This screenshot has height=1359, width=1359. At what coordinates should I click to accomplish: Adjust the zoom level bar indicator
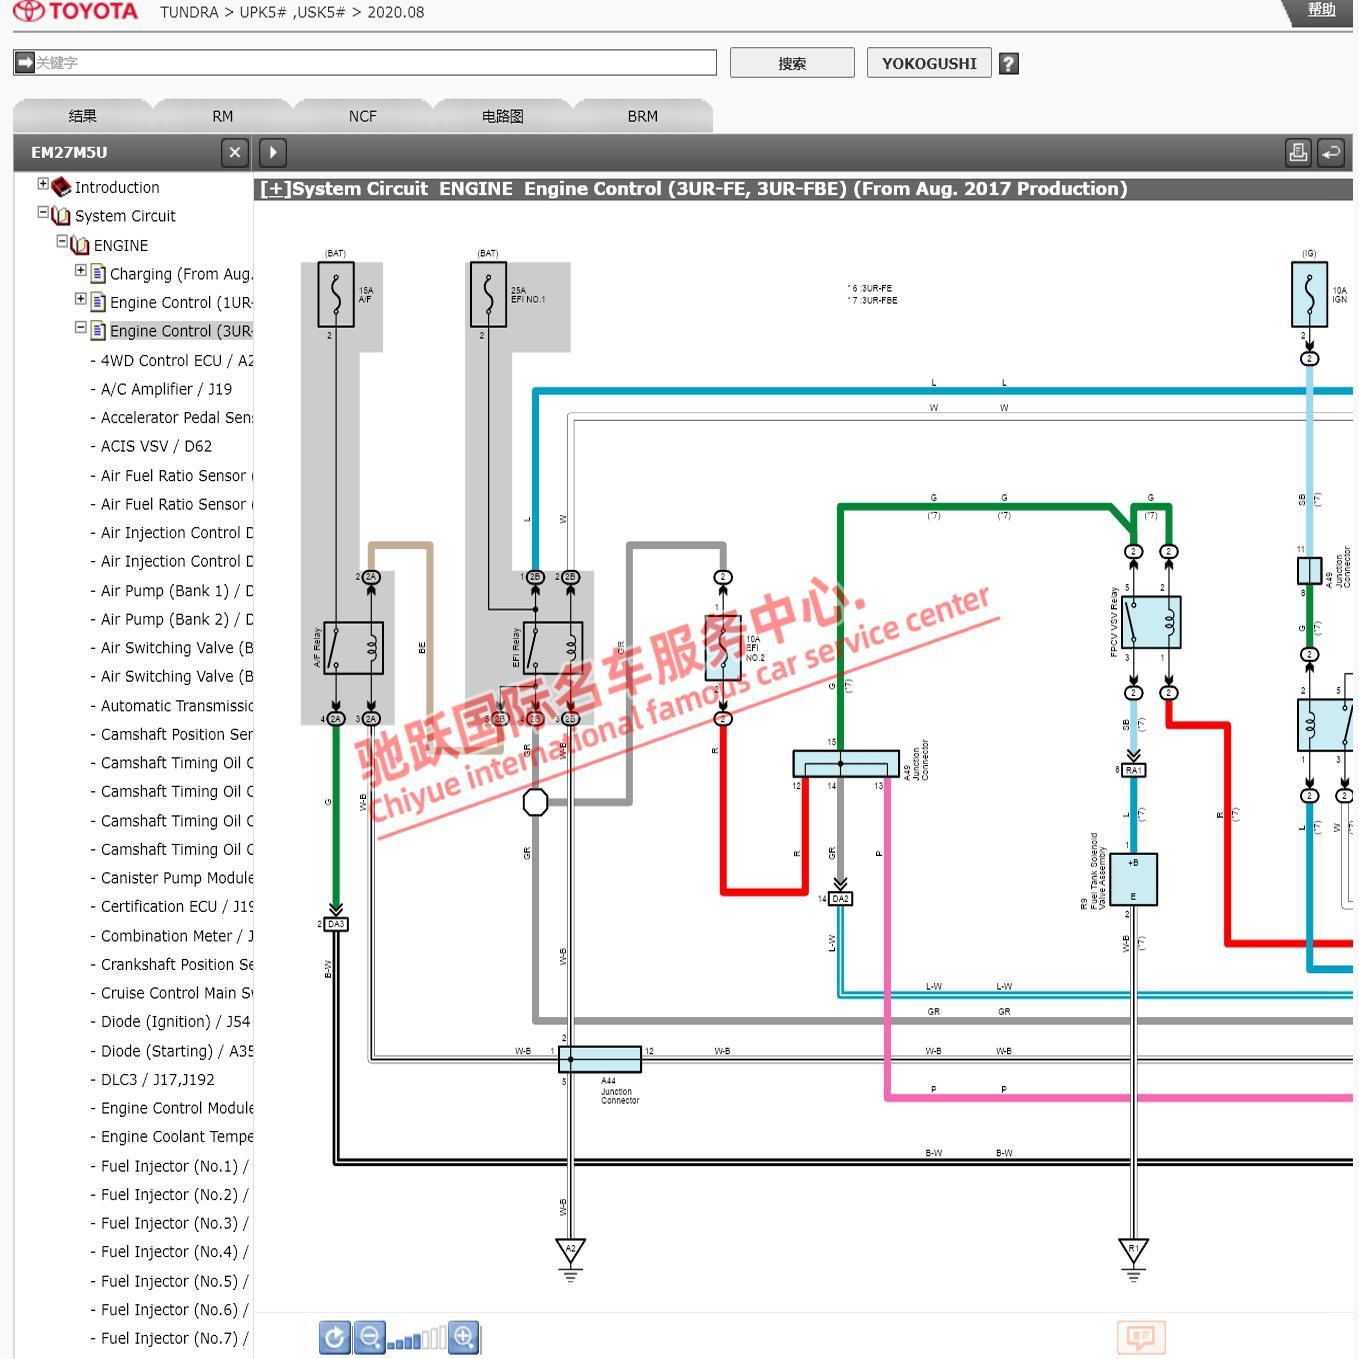[x=417, y=1339]
